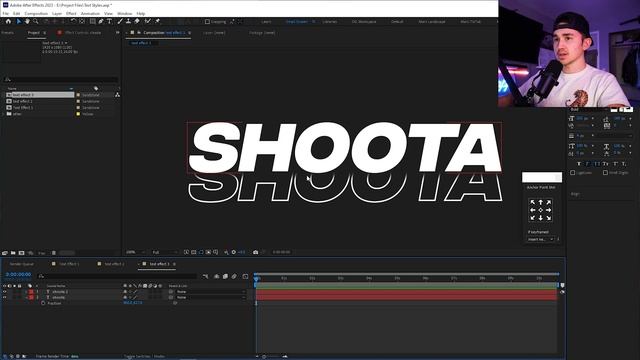
Task: Hide the bottom shoota layer eye icon
Action: tap(4, 298)
